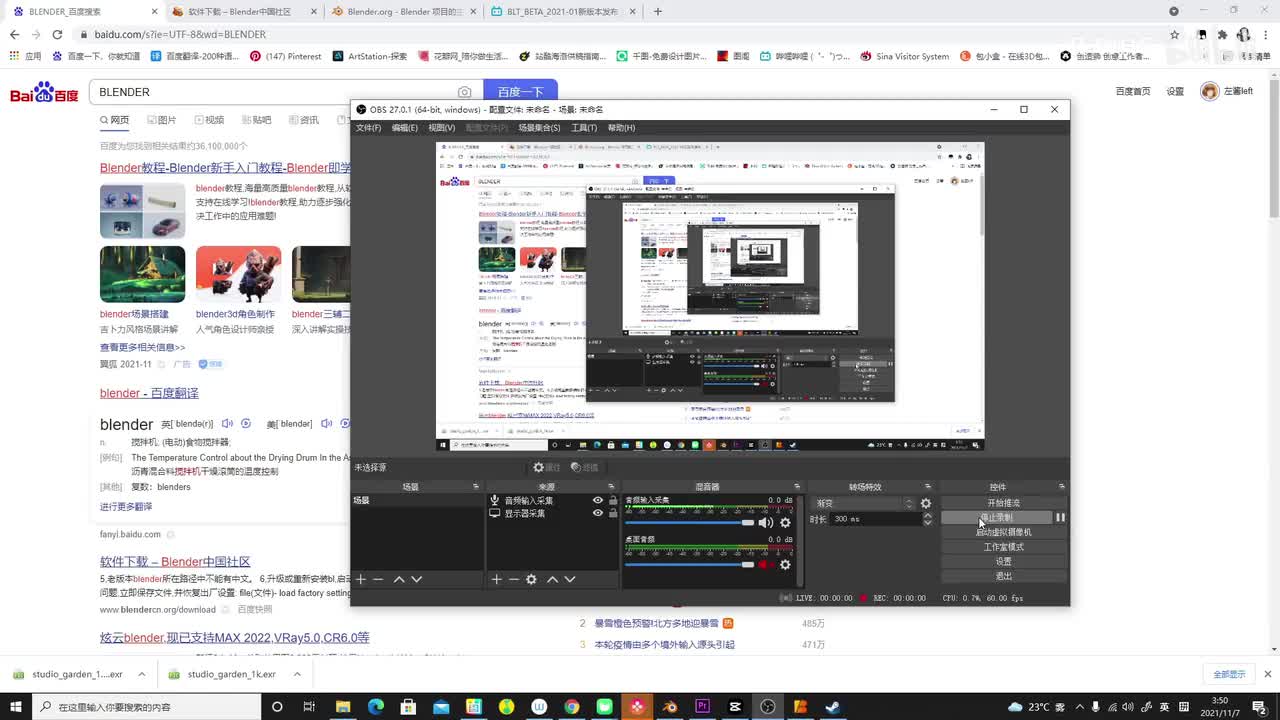Click 启动虚拟摄像机 virtual camera button
The image size is (1280, 720).
click(x=1004, y=532)
